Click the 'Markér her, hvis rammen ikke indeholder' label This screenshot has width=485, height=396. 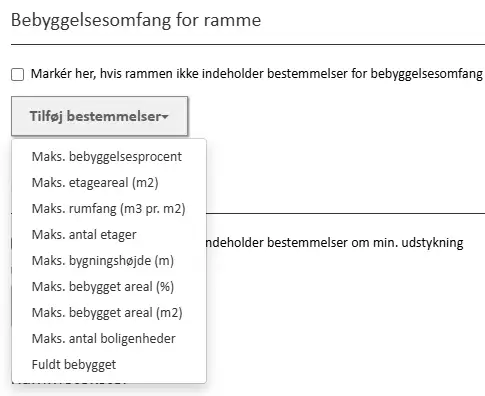(x=148, y=74)
